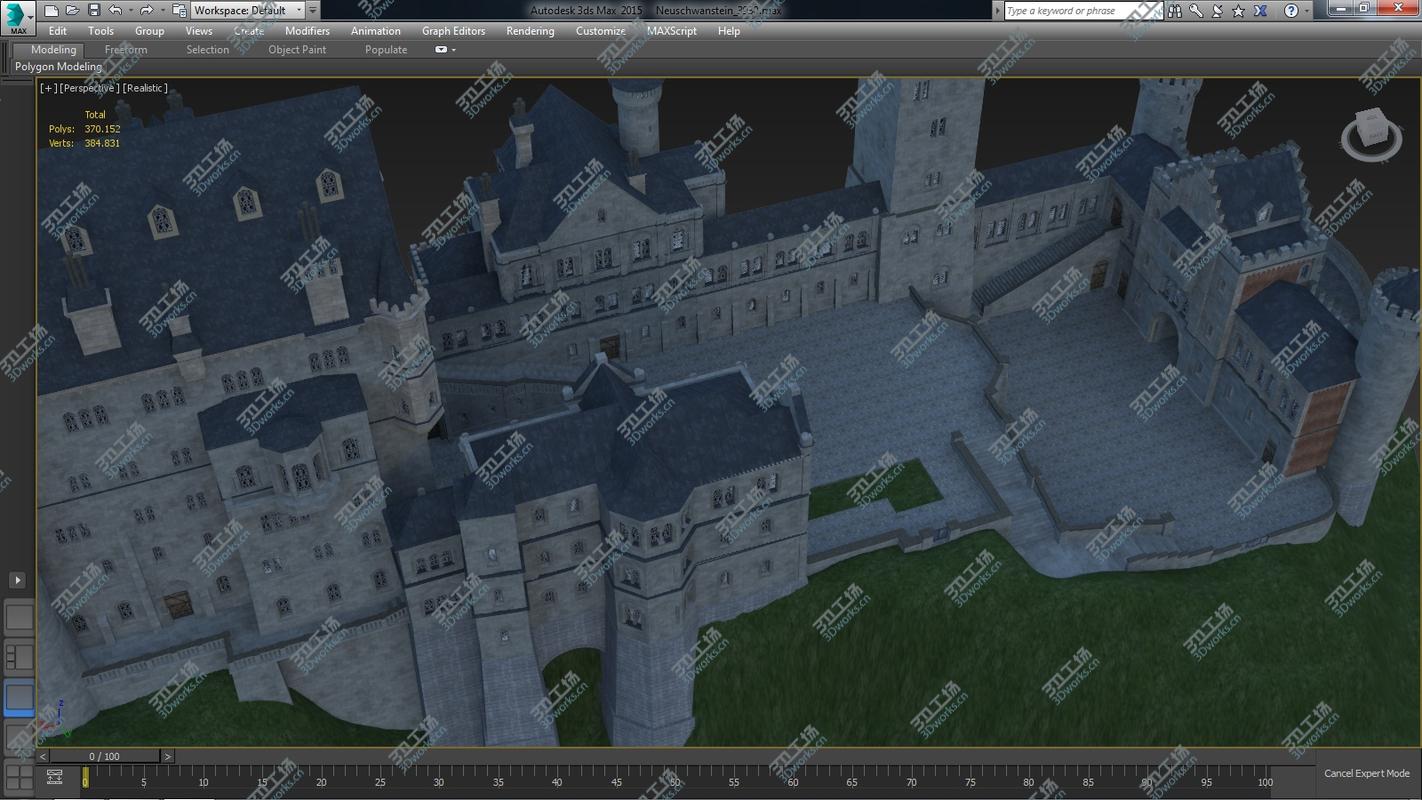
Task: Click the [Realistic] shading label
Action: [146, 88]
